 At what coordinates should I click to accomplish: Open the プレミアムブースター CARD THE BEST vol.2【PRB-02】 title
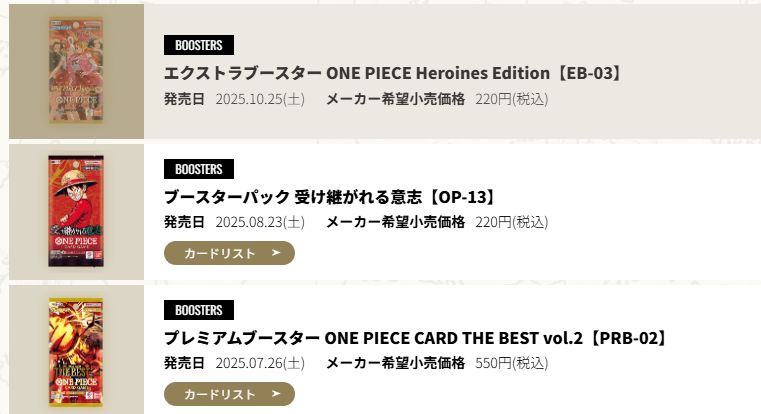pyautogui.click(x=415, y=338)
